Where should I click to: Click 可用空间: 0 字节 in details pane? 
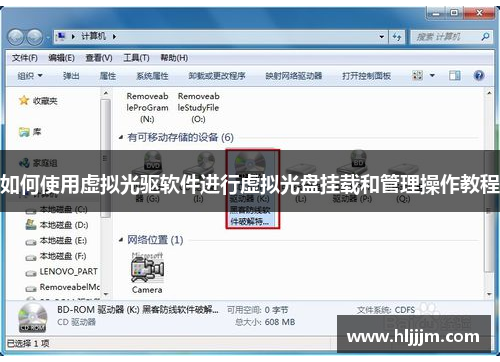[258, 310]
